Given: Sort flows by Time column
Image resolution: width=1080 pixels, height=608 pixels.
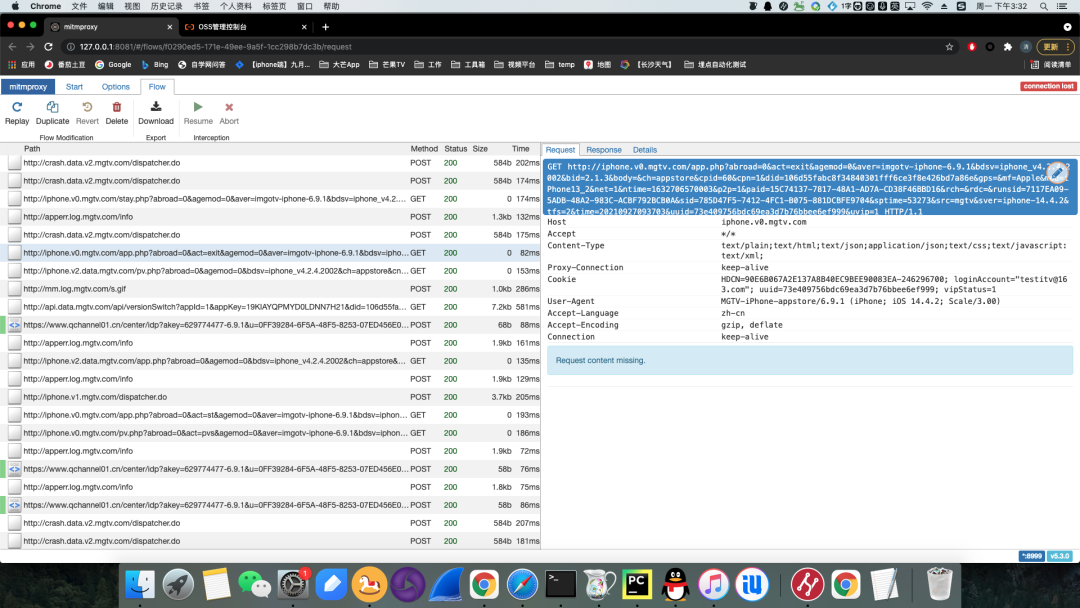Looking at the screenshot, I should pos(520,149).
